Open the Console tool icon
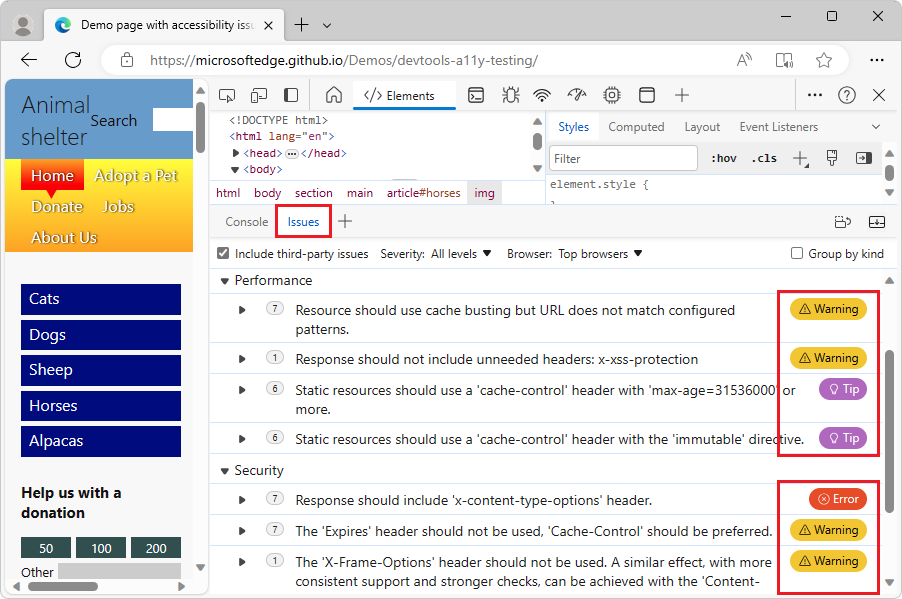Screen dimensions: 902x599 tap(476, 94)
